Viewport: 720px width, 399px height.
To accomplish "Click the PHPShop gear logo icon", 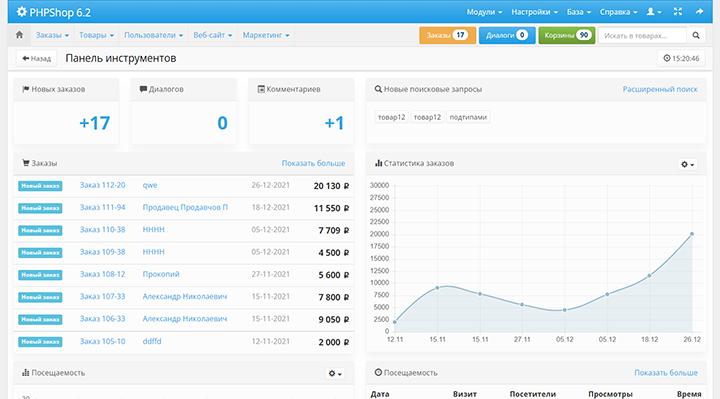I will [22, 12].
